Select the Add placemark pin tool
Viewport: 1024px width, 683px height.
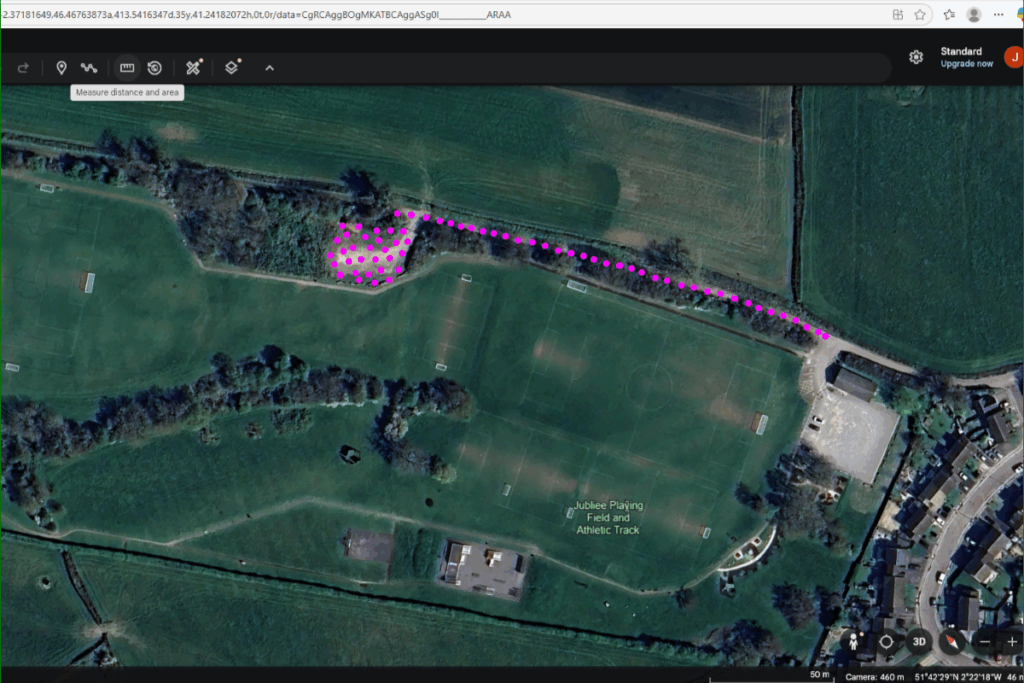click(x=61, y=67)
